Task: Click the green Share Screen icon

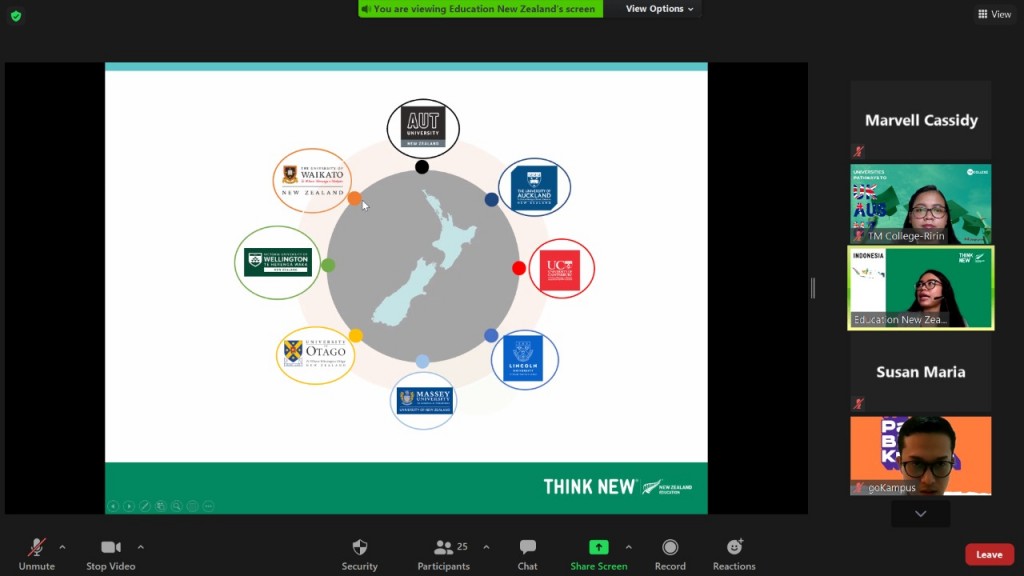Action: click(x=598, y=548)
